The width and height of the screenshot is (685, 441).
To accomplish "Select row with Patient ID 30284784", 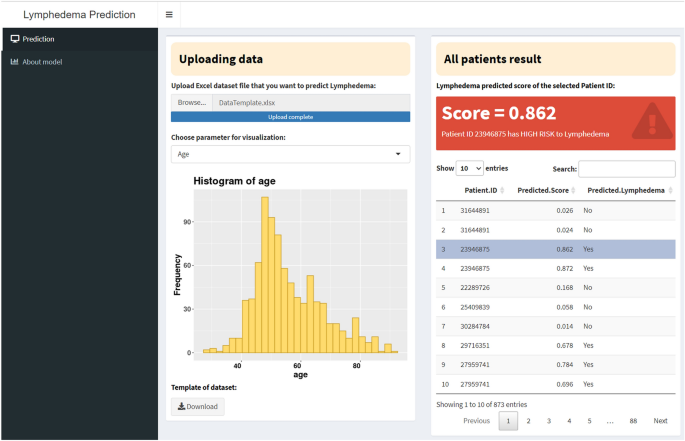I will [x=556, y=326].
